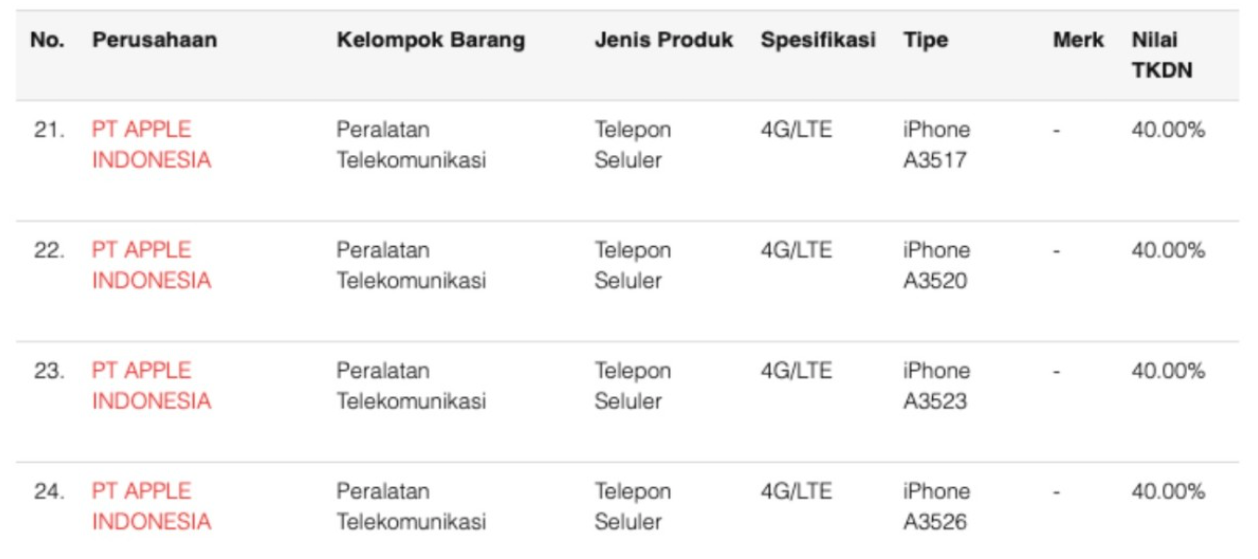
Task: Select the Kelompok Barang column header
Action: [x=430, y=41]
